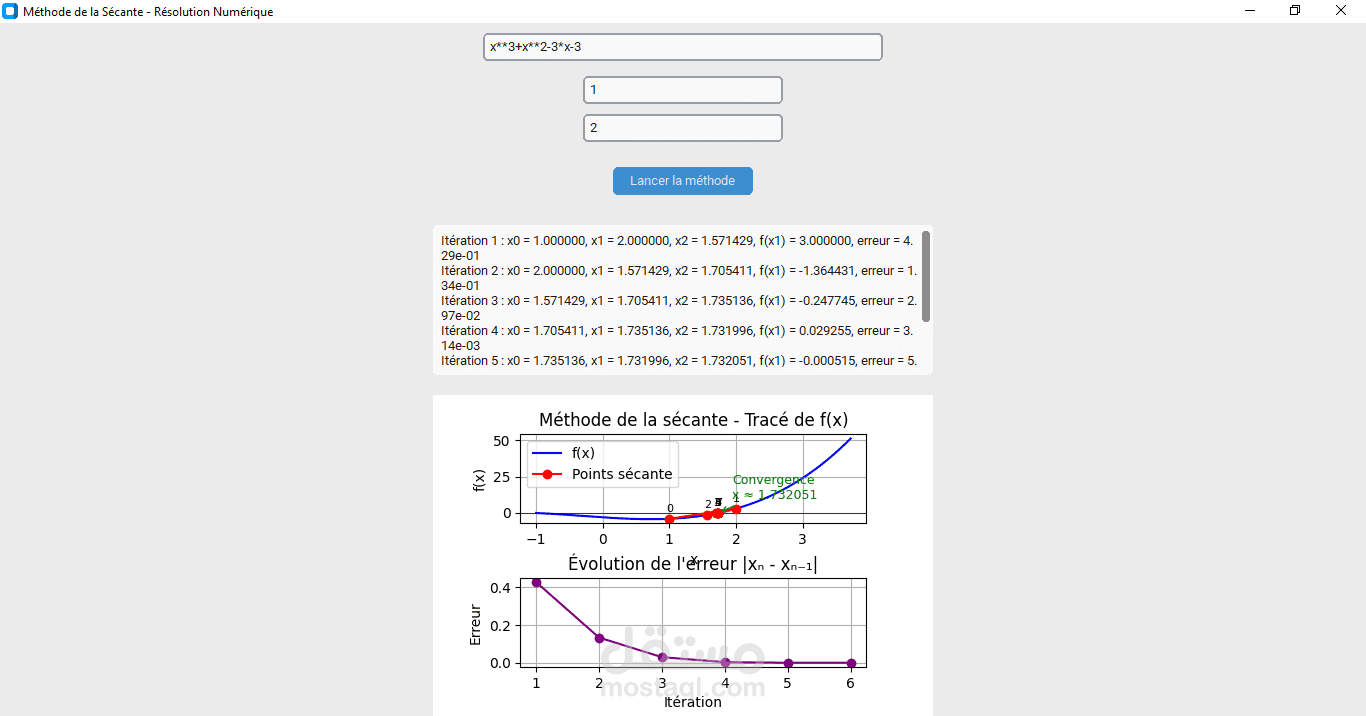Click the plot title Méthode de la sécante

693,420
